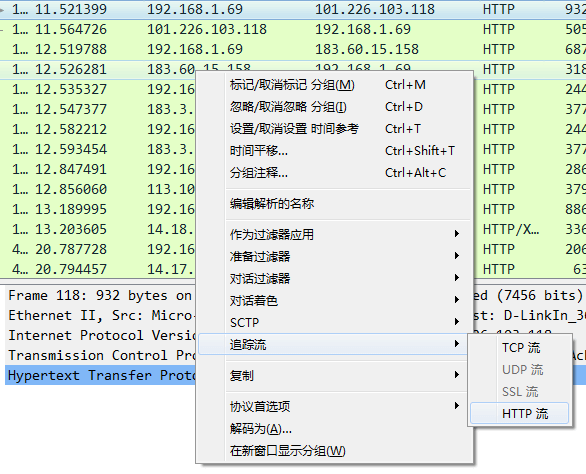
Task: Select Transmission Control Protocol detail line
Action: 100,356
